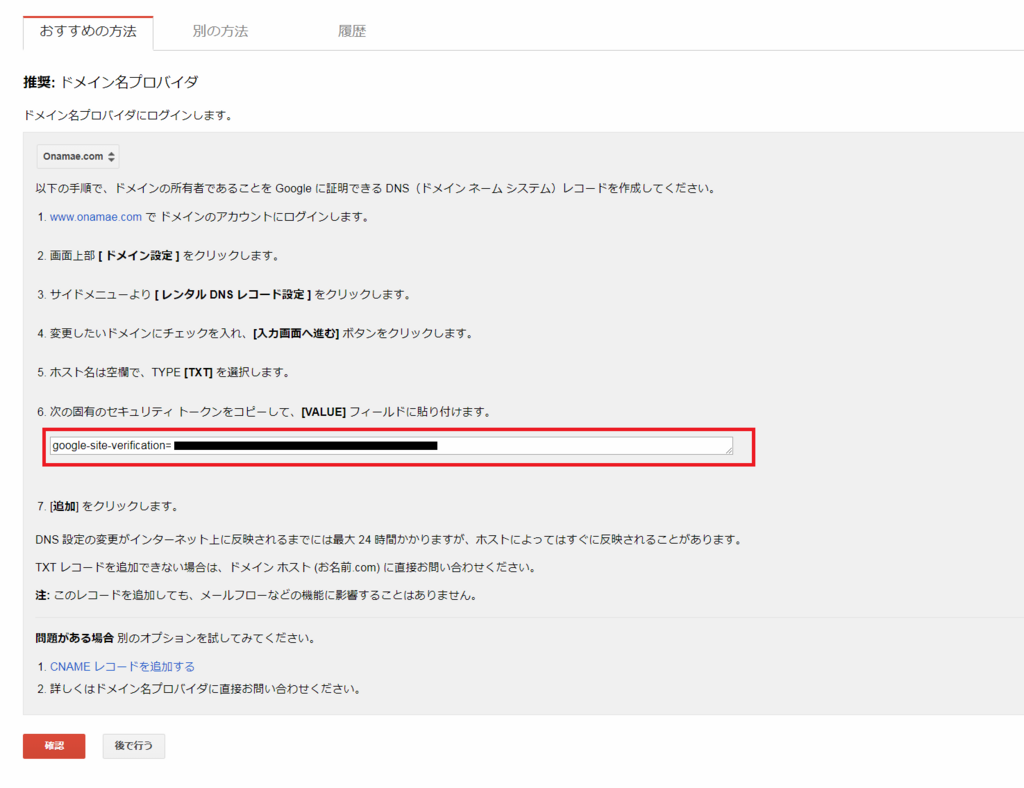Switch to the おすすめの方法 tab
1024x788 pixels.
click(x=88, y=32)
